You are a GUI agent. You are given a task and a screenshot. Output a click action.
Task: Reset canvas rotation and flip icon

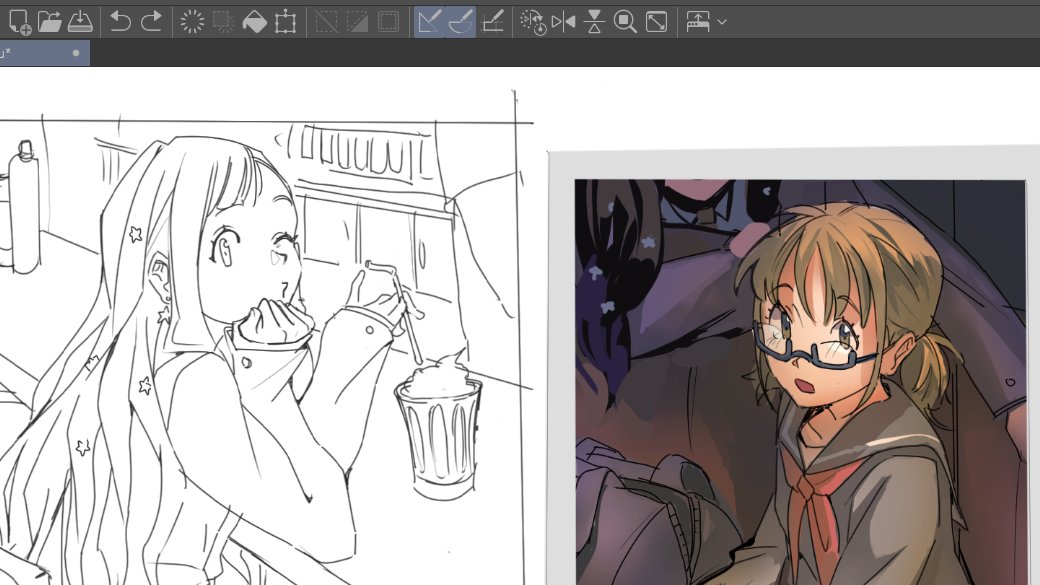click(x=533, y=22)
